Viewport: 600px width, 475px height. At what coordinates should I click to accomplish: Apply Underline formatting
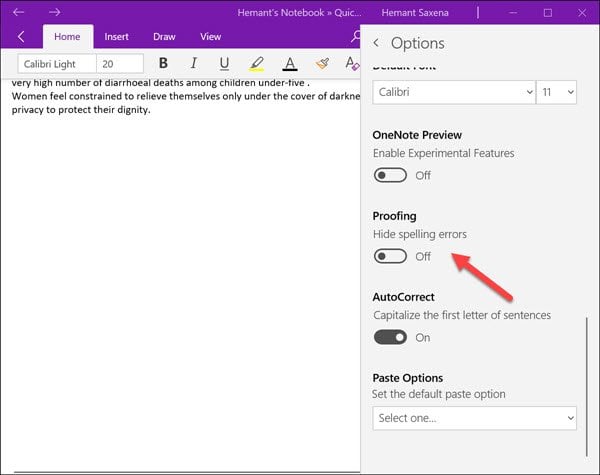coord(224,64)
